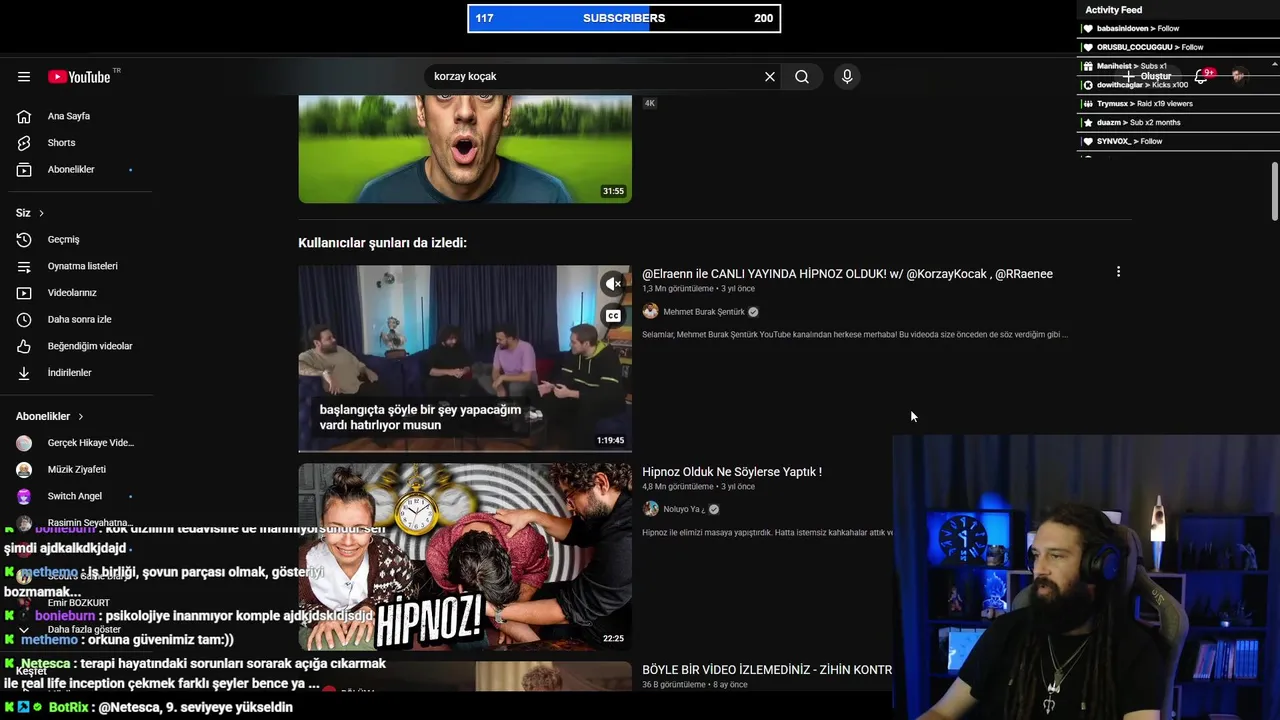The image size is (1280, 720).
Task: Click the magnifier search button
Action: tap(802, 77)
